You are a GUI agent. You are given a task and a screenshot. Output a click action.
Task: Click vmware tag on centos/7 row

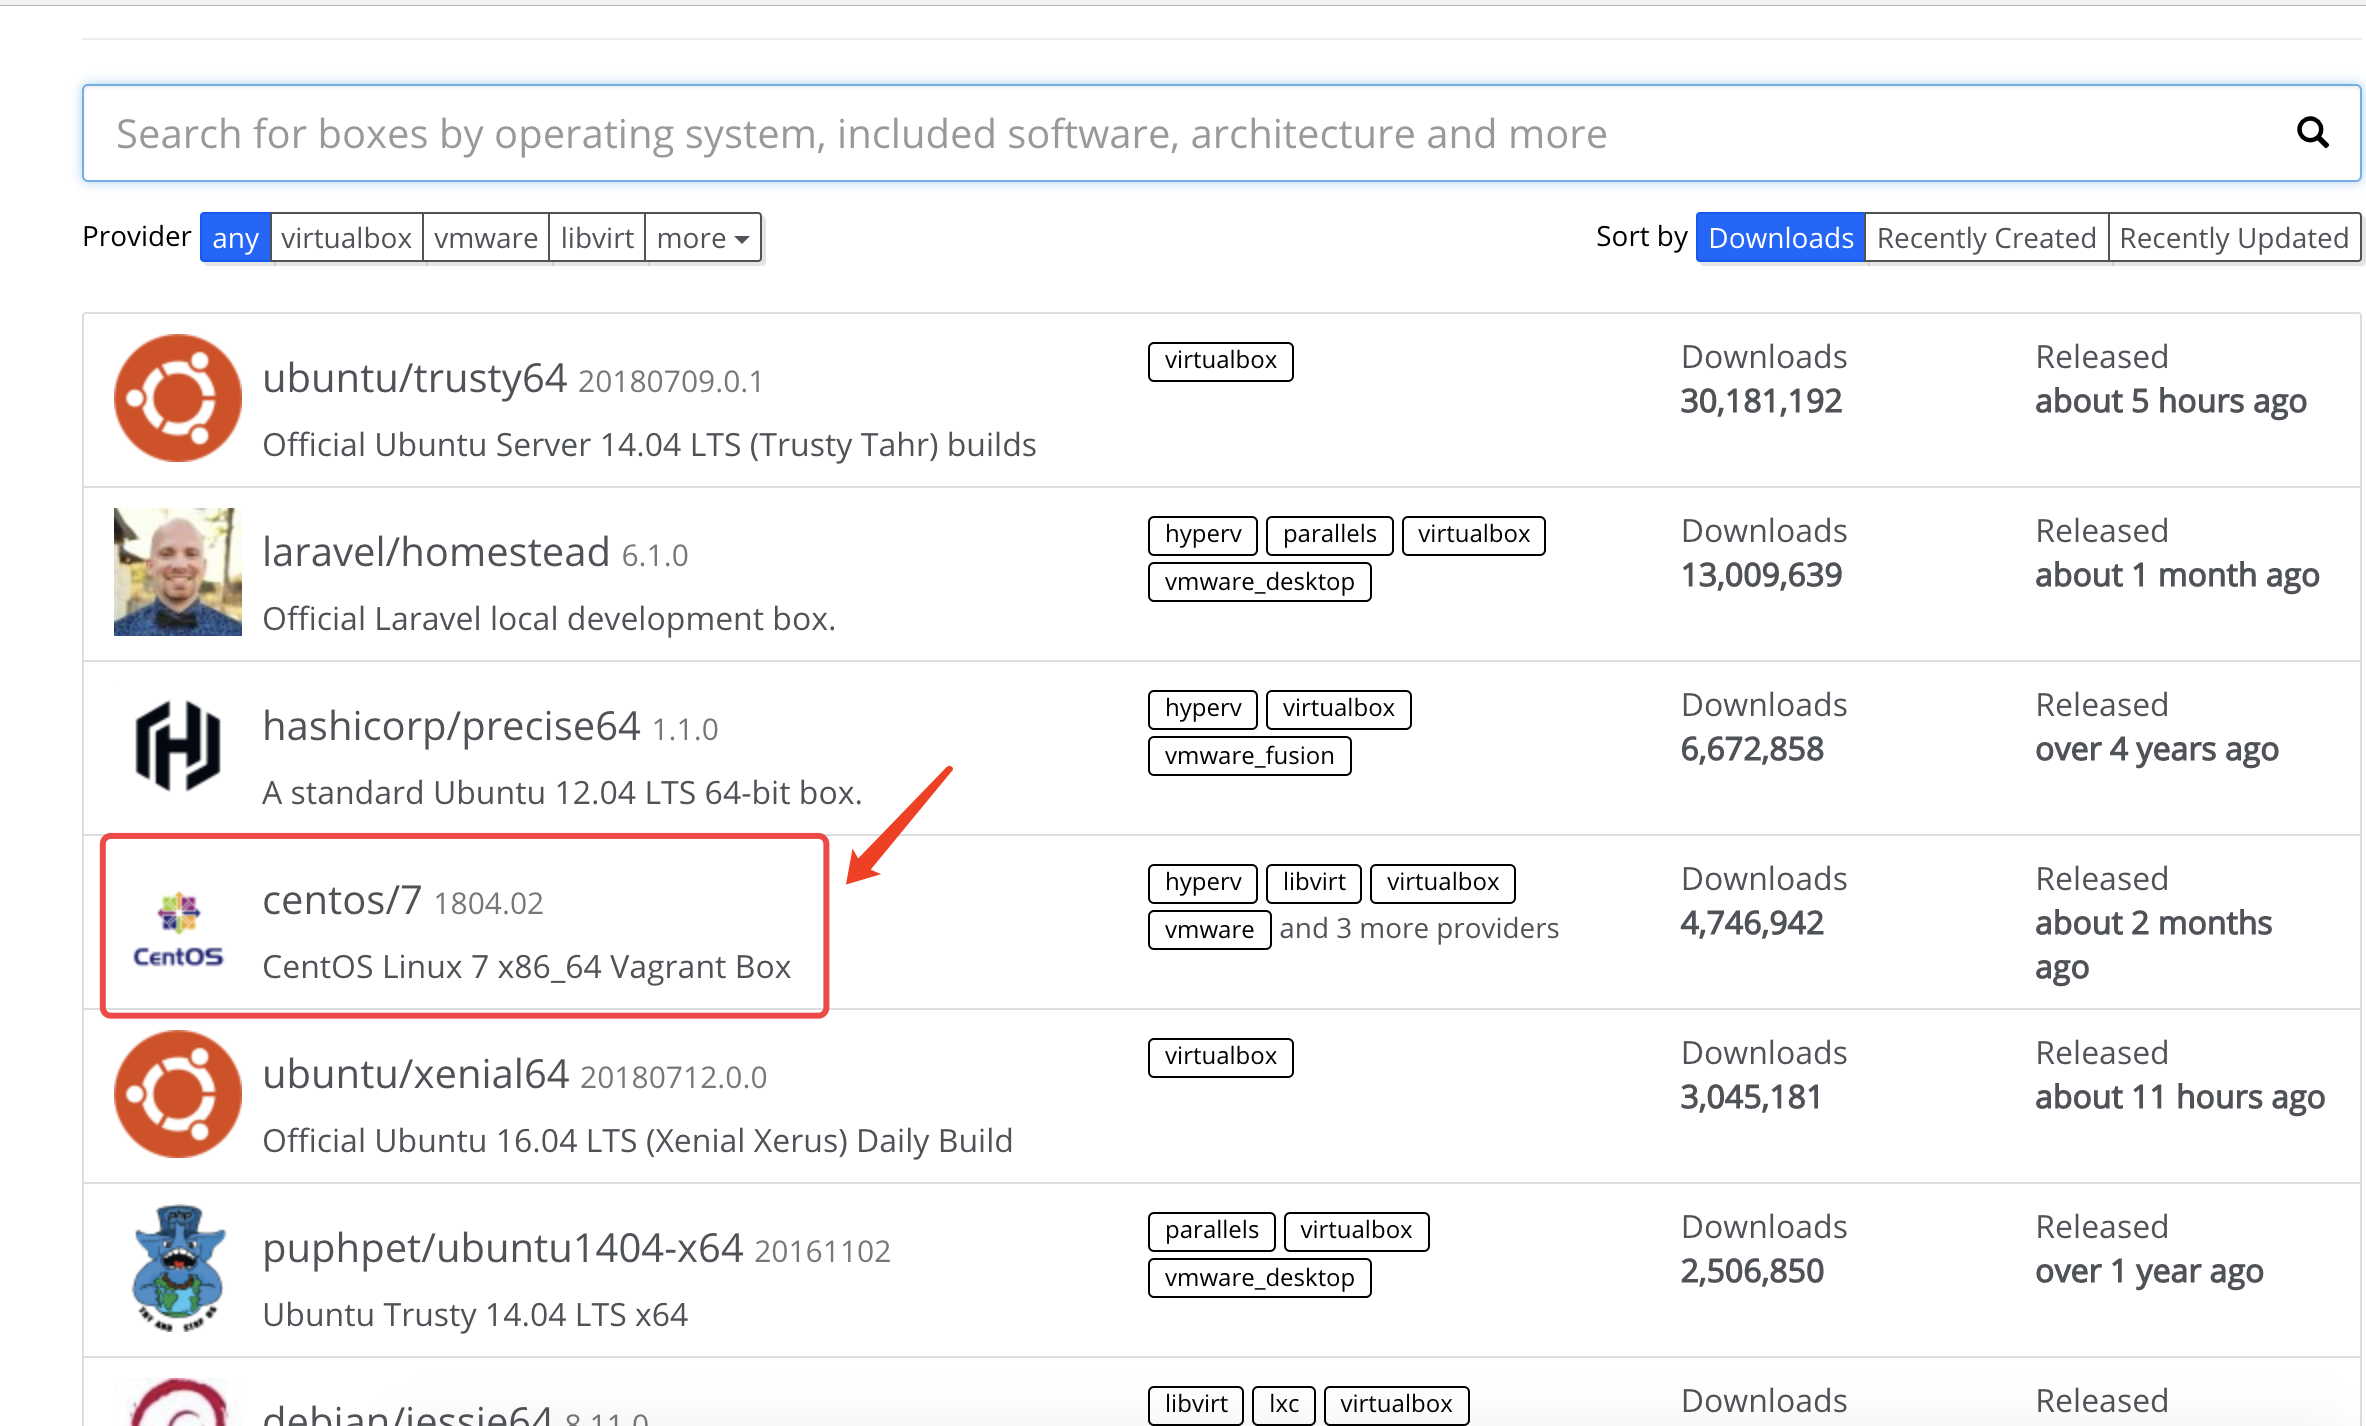1209,930
